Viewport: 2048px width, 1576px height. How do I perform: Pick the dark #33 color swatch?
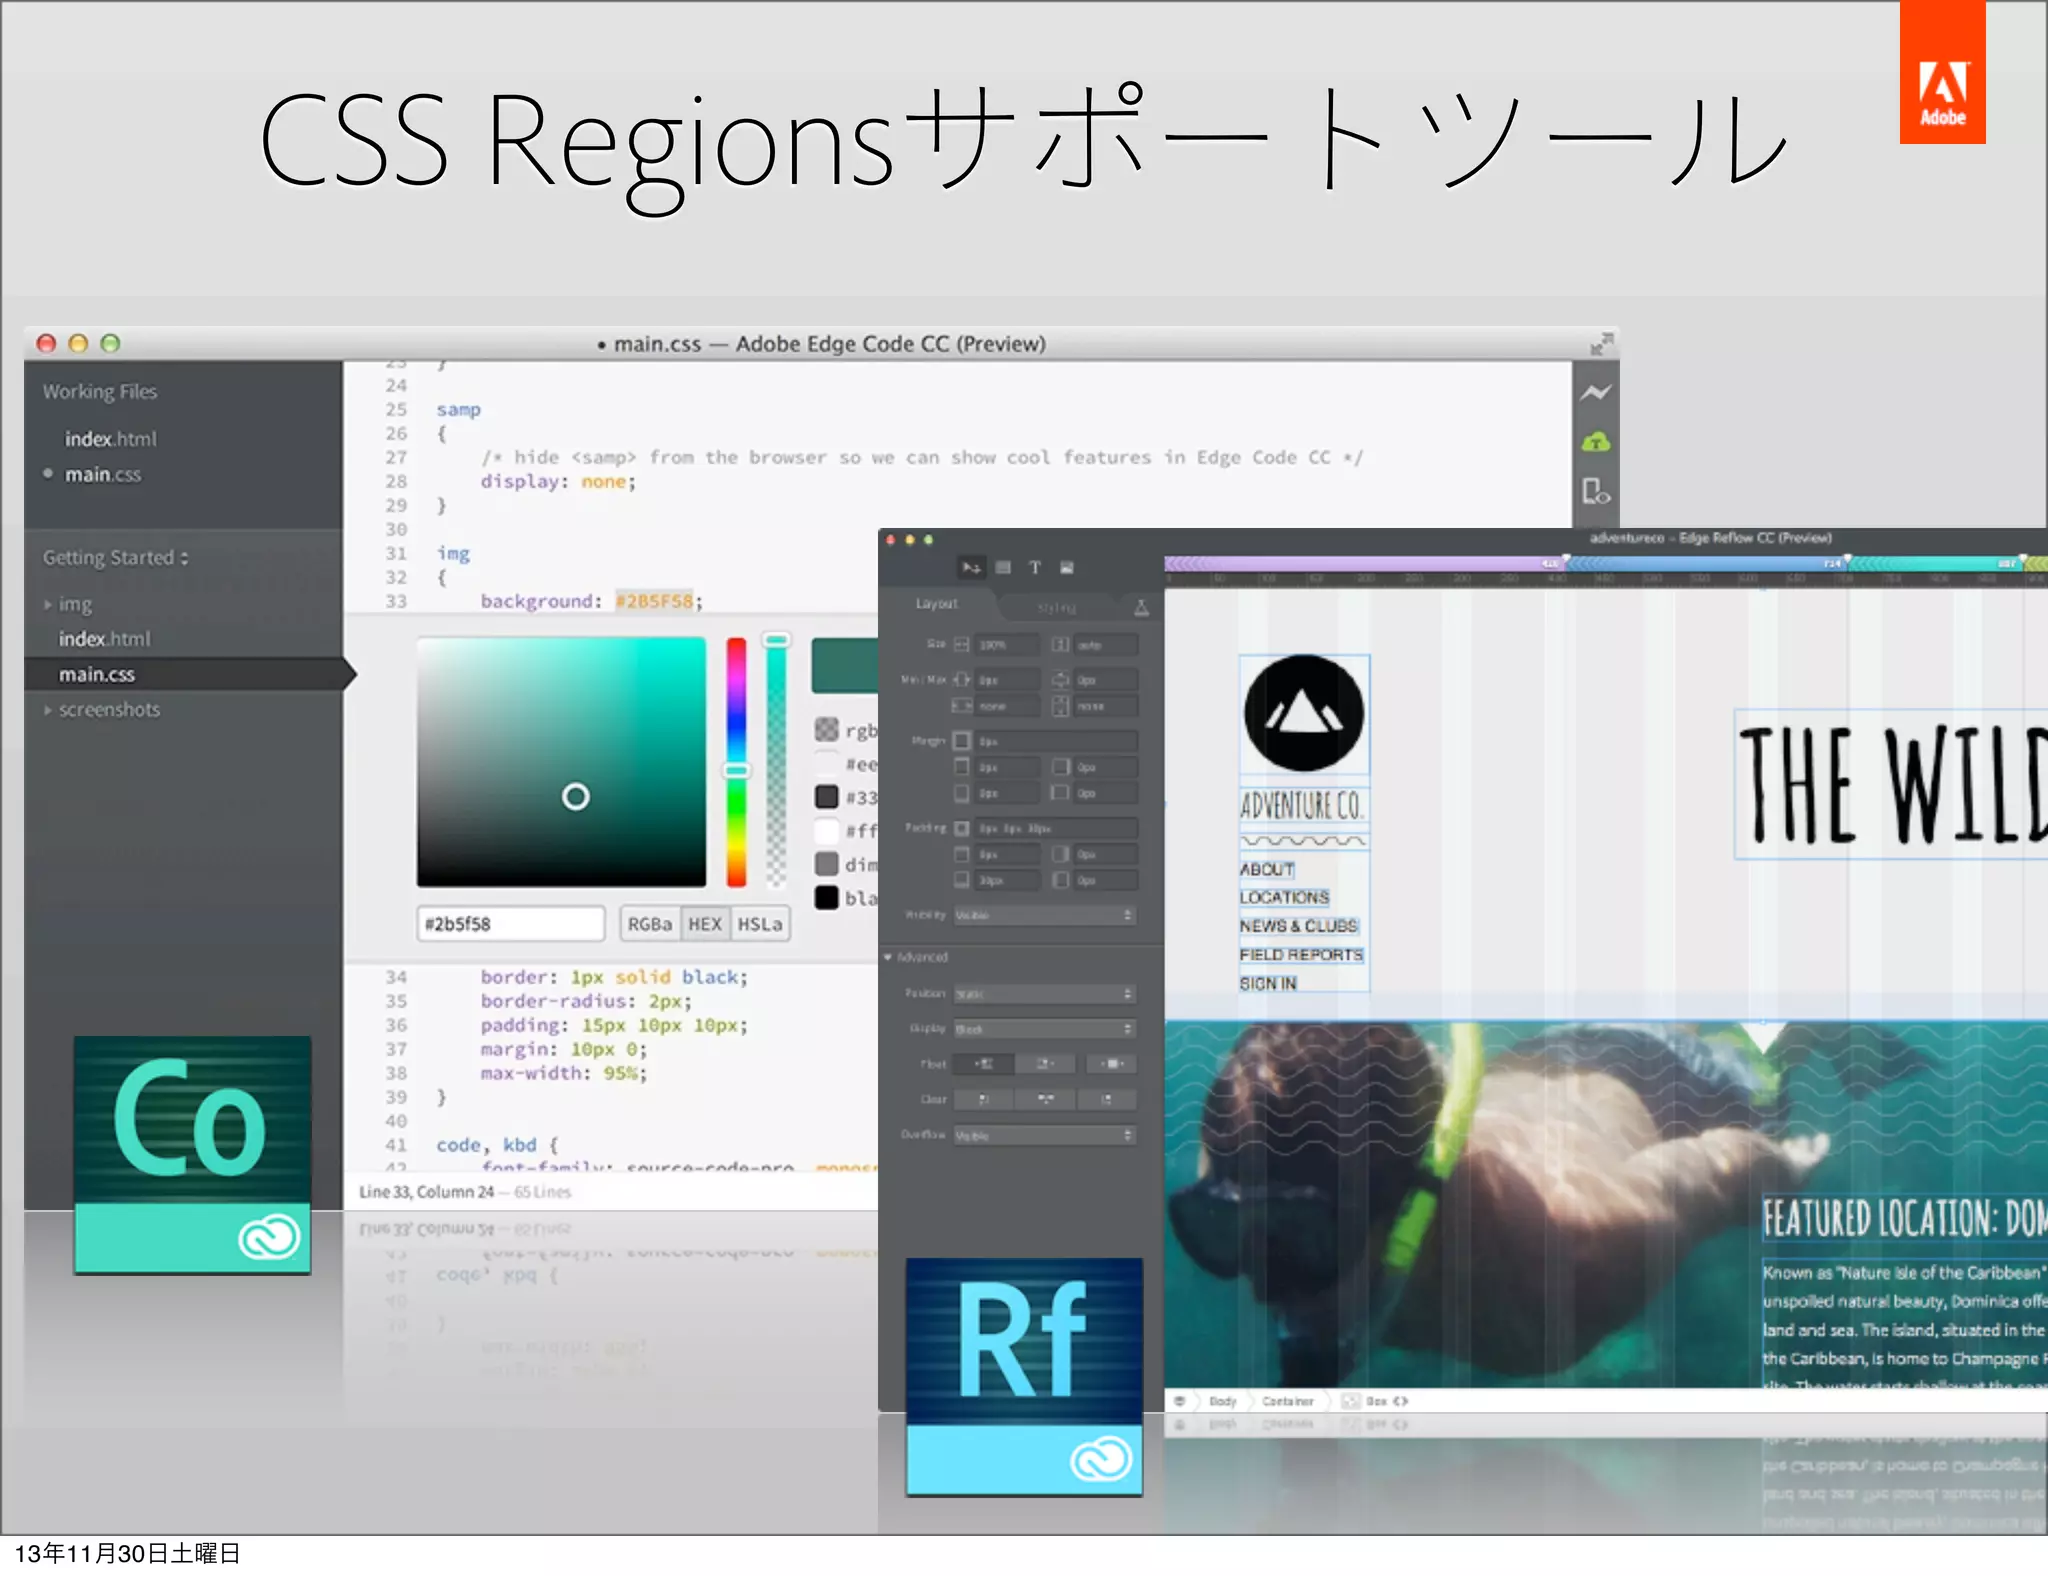(826, 797)
